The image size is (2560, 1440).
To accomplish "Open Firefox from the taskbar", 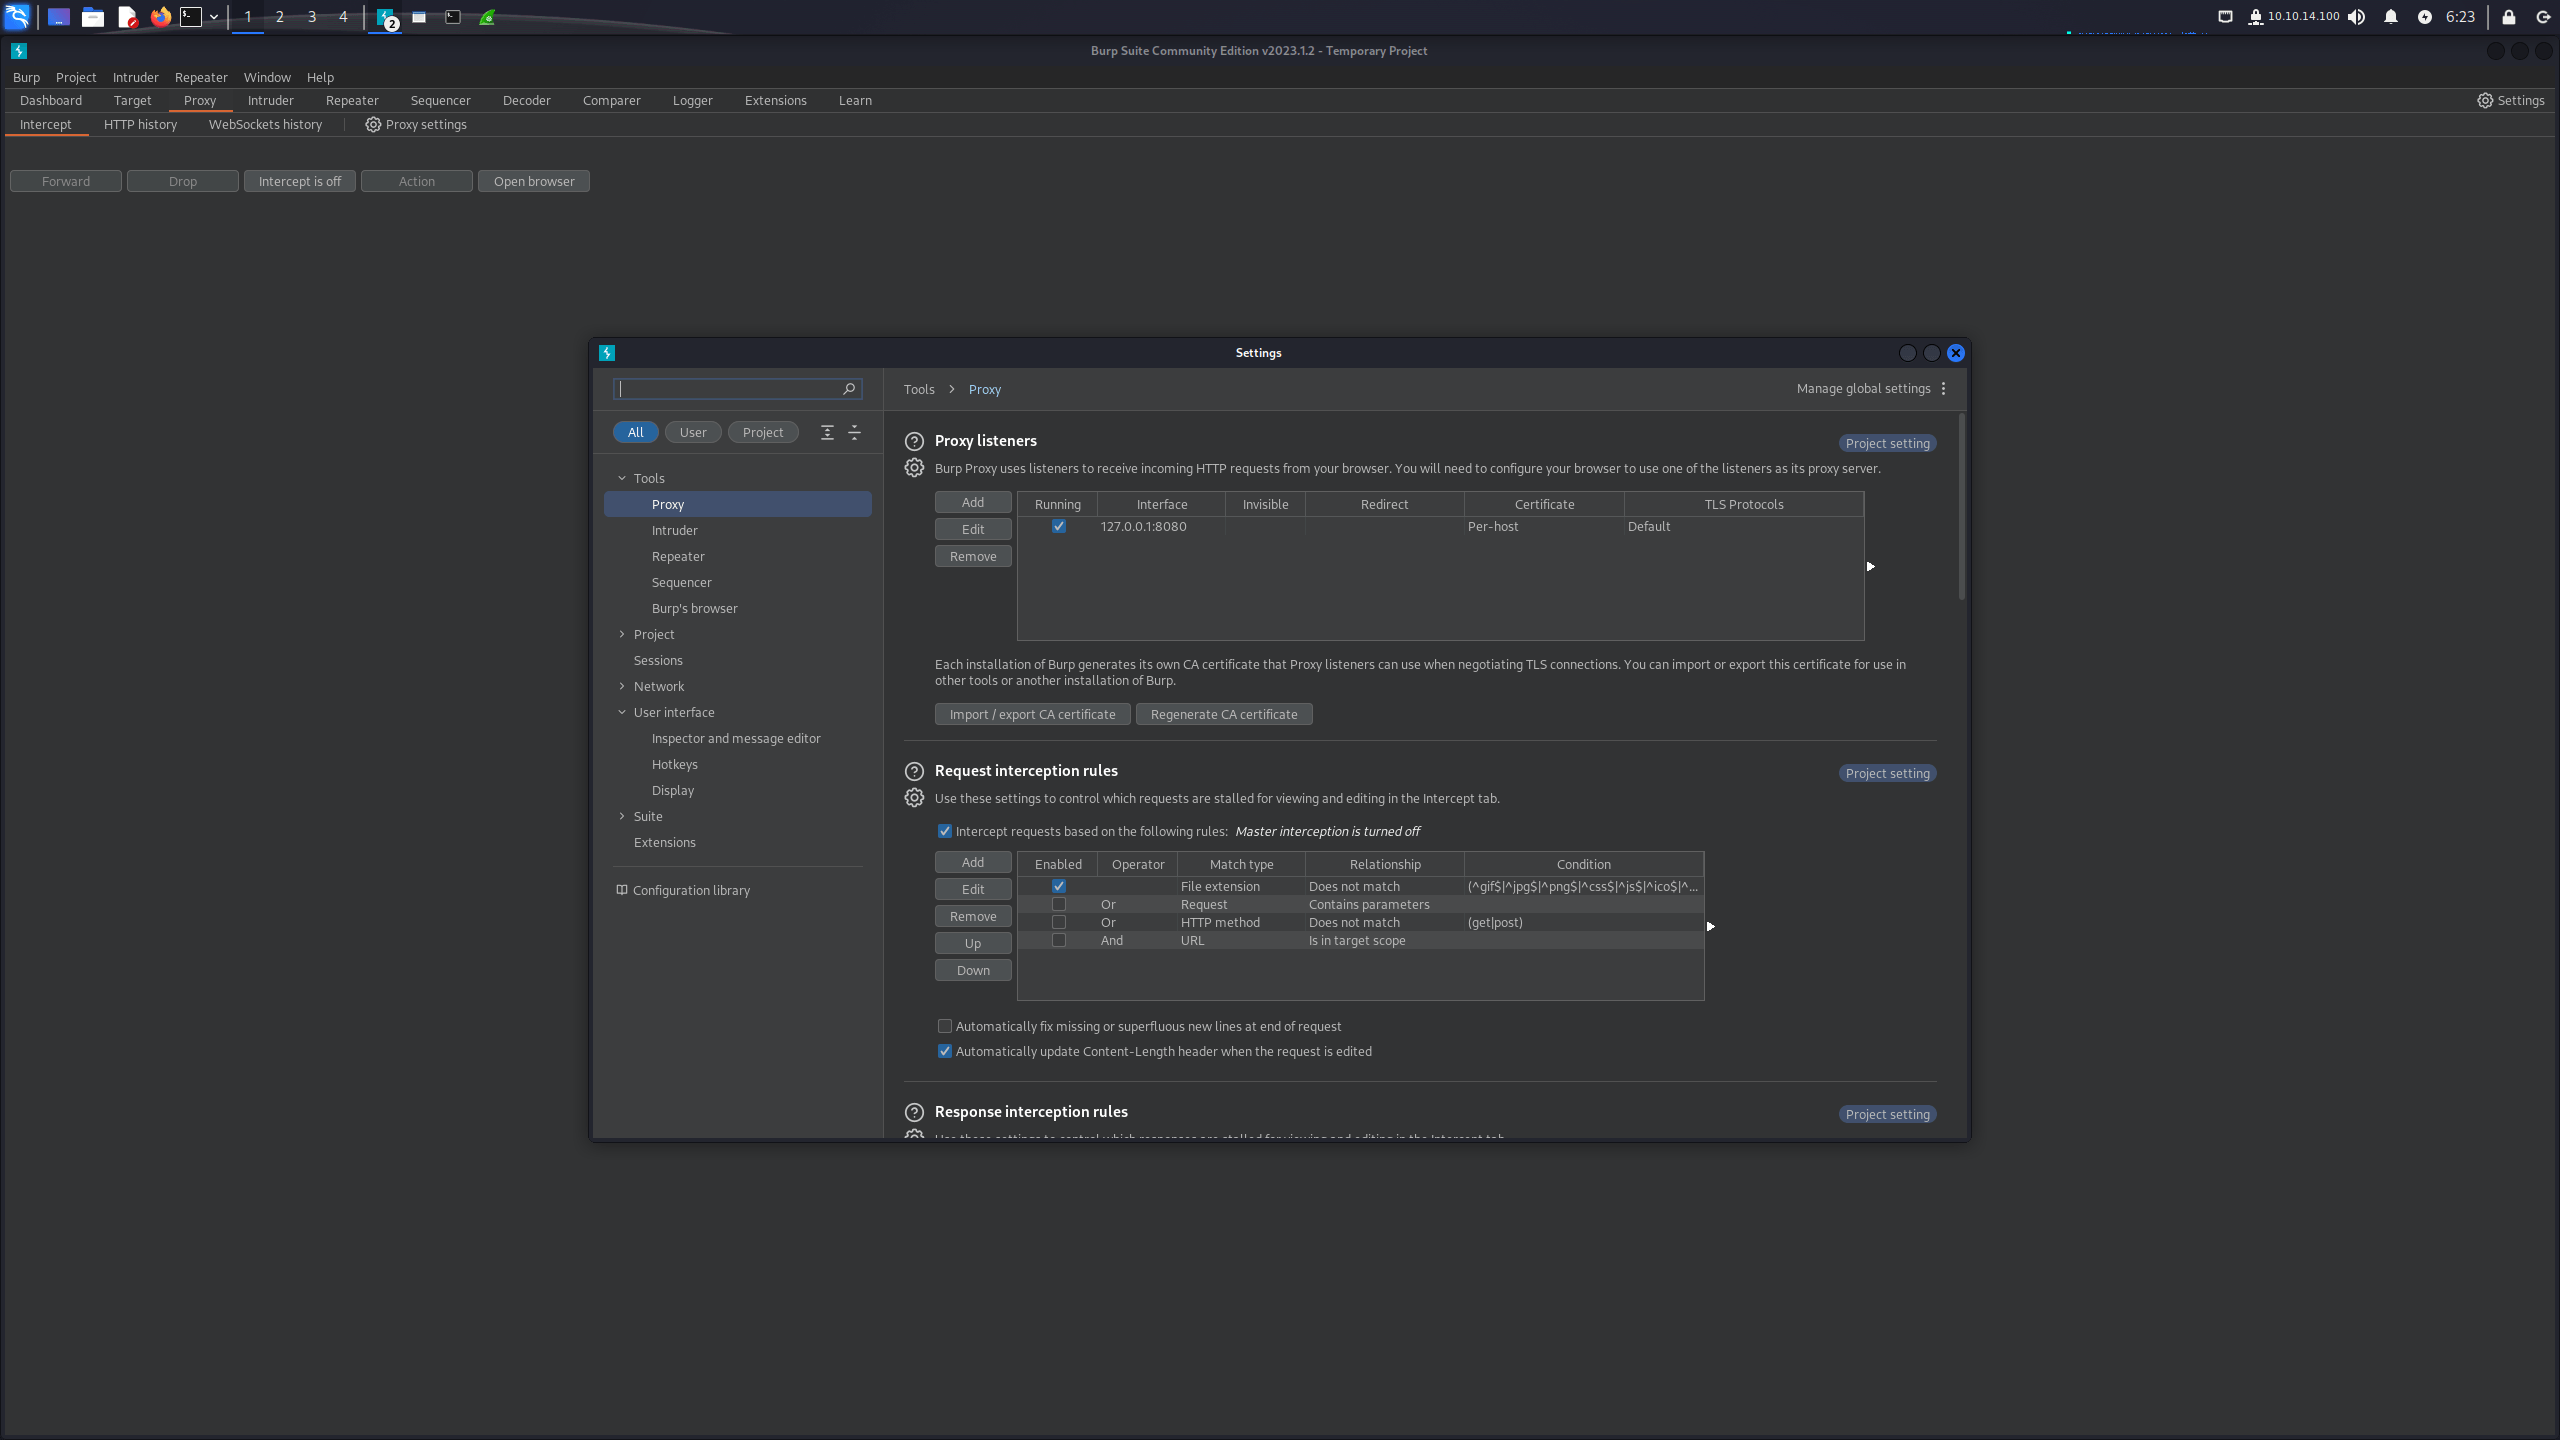I will click(x=160, y=17).
